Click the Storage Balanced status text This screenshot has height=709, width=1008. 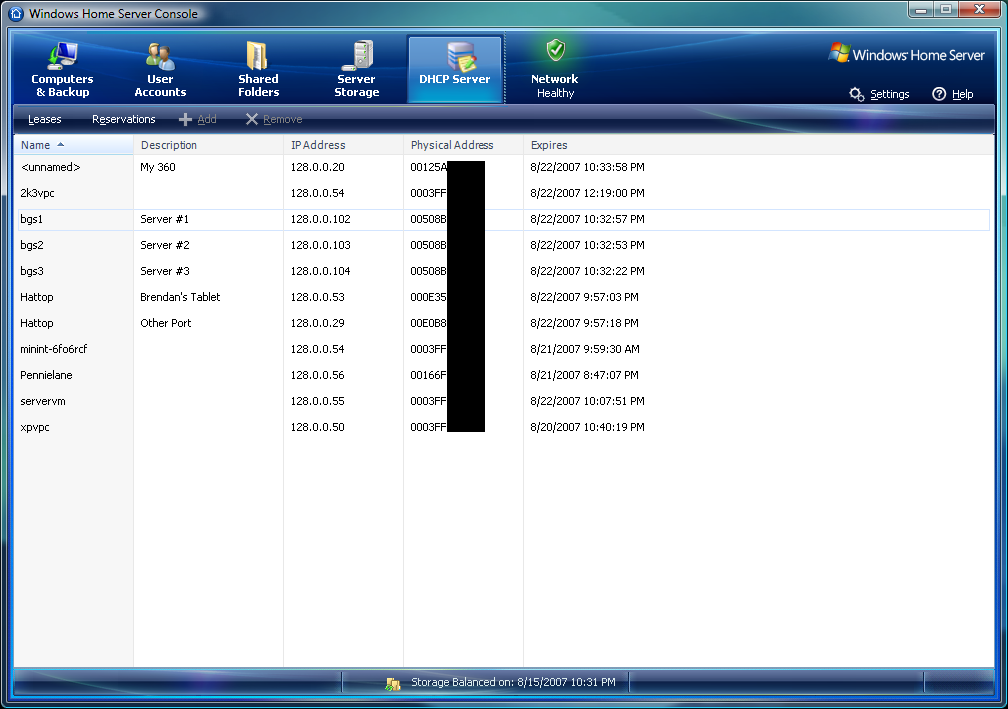coord(513,683)
